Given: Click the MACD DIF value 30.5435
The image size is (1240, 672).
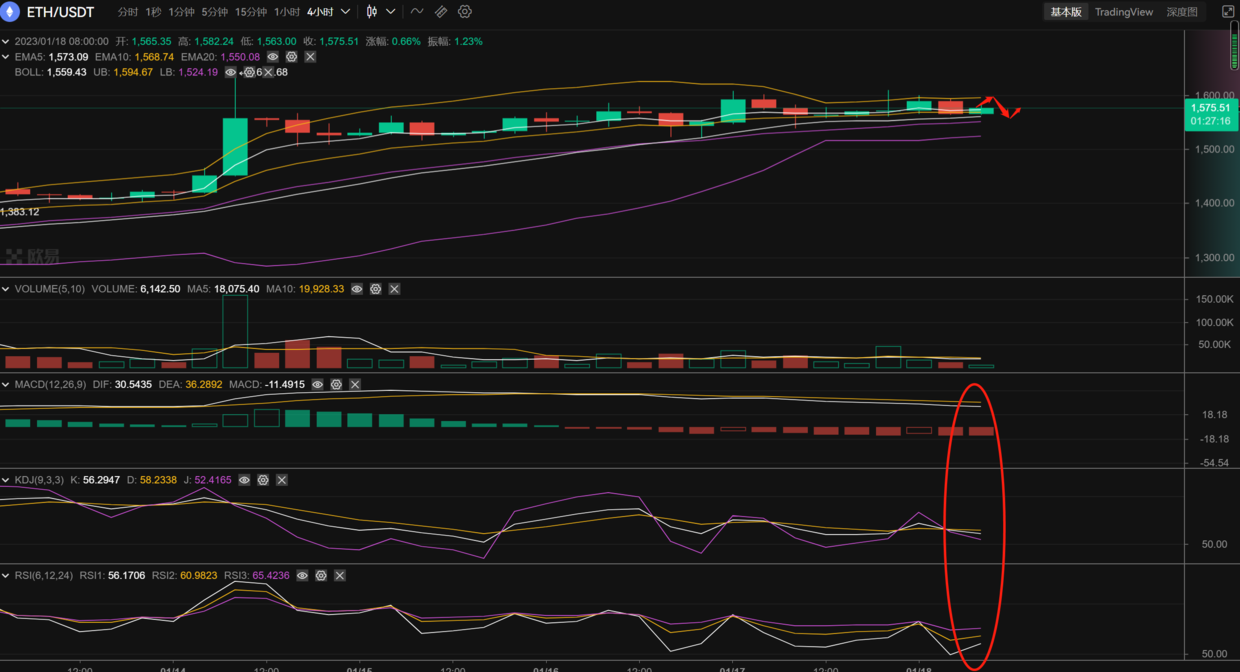Looking at the screenshot, I should point(133,384).
